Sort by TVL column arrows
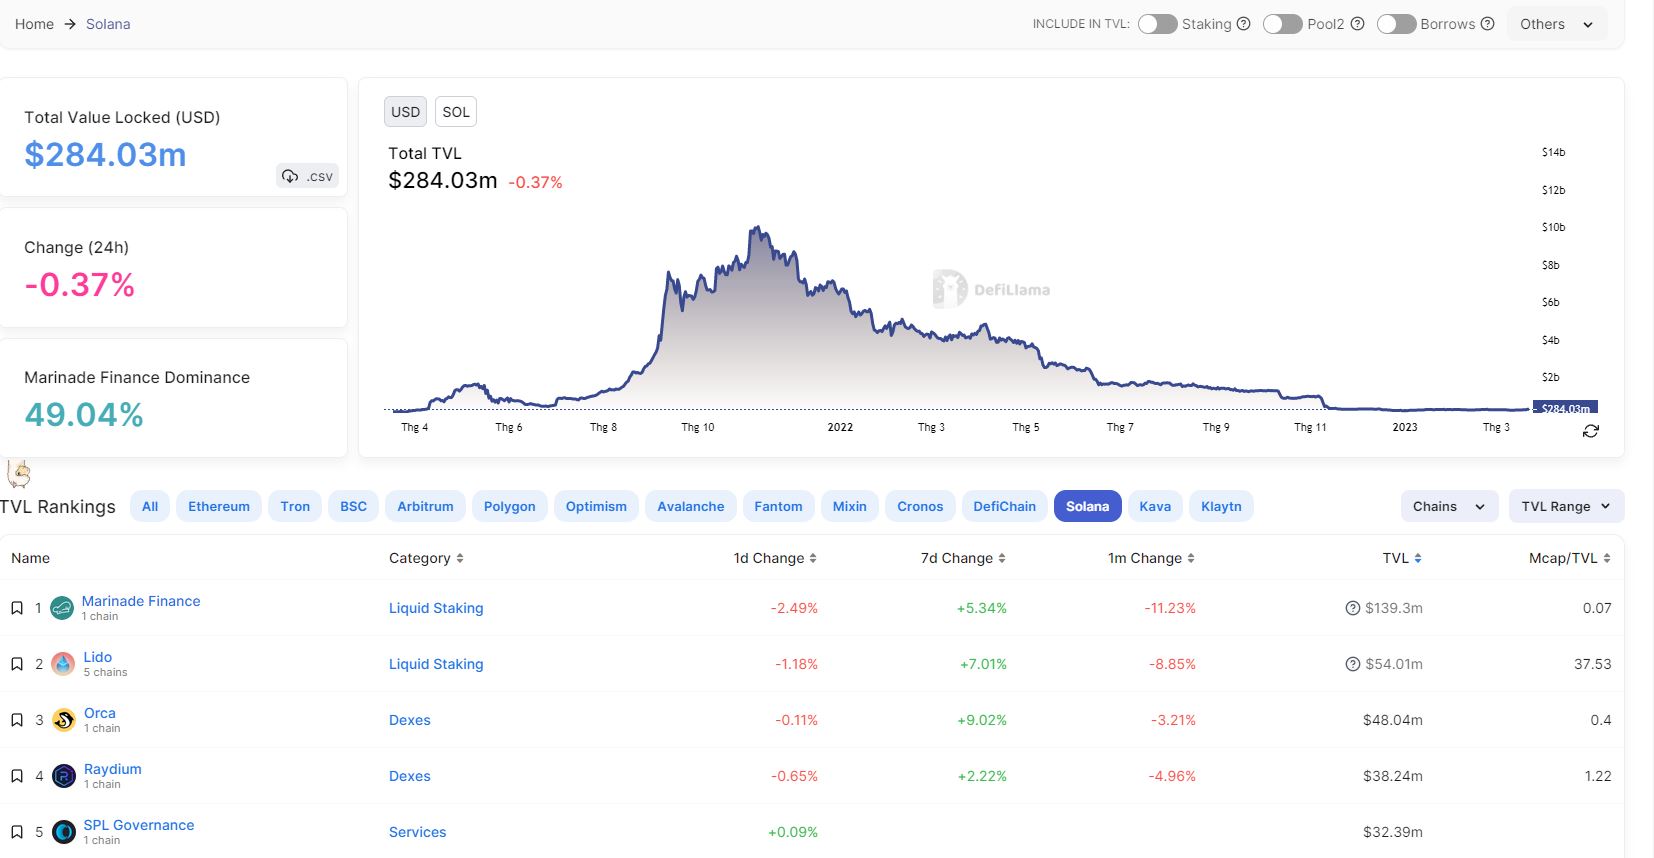The width and height of the screenshot is (1654, 858). tap(1418, 559)
